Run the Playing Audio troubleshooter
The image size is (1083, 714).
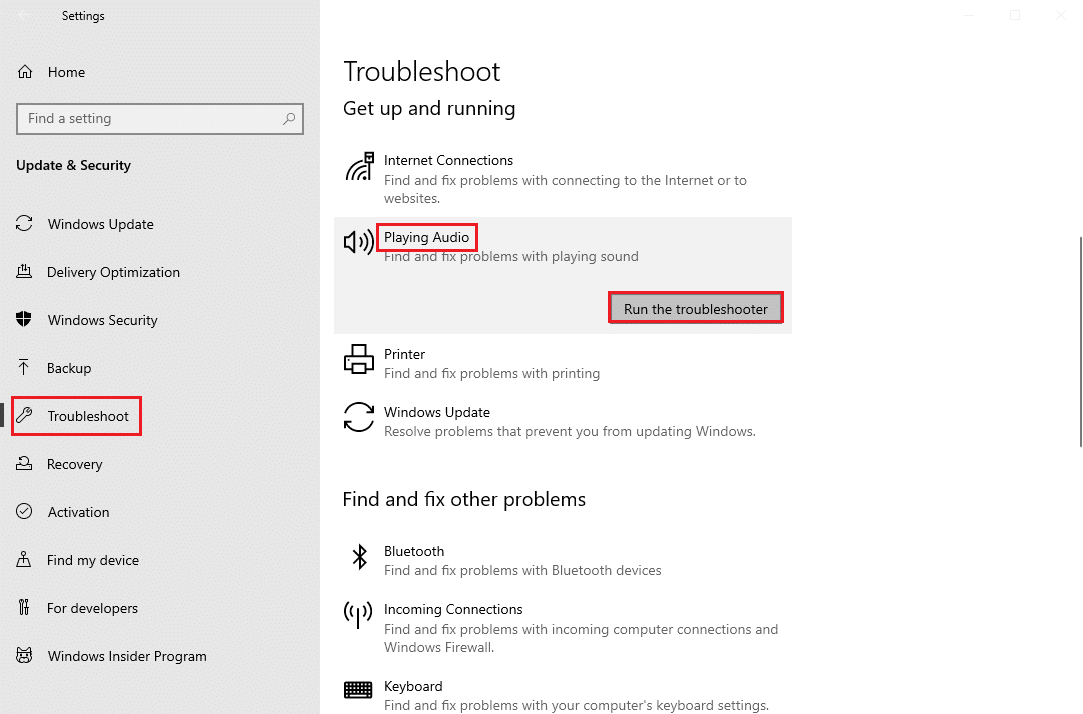[x=695, y=308]
